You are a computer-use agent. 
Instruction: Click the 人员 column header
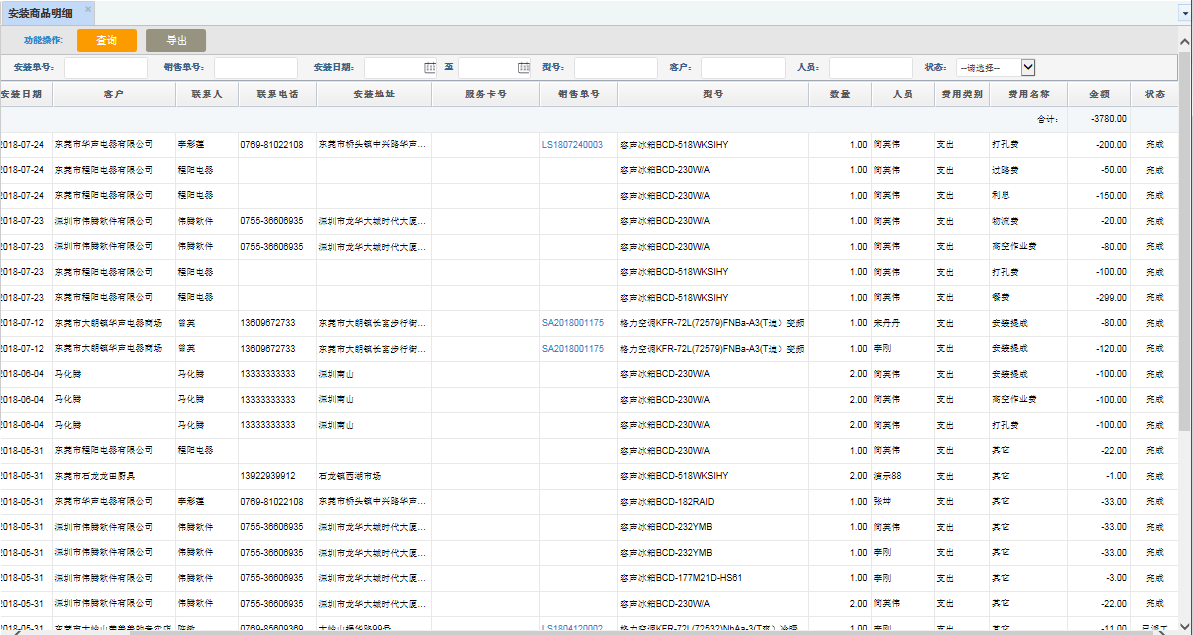coord(903,94)
